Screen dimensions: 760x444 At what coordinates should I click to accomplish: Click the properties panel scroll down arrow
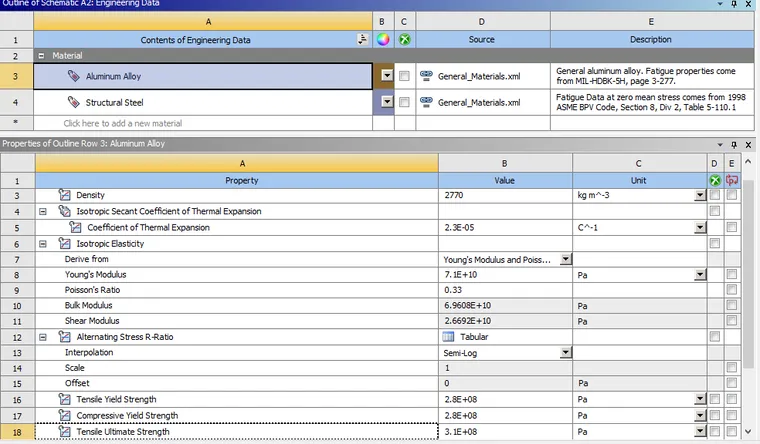point(748,431)
